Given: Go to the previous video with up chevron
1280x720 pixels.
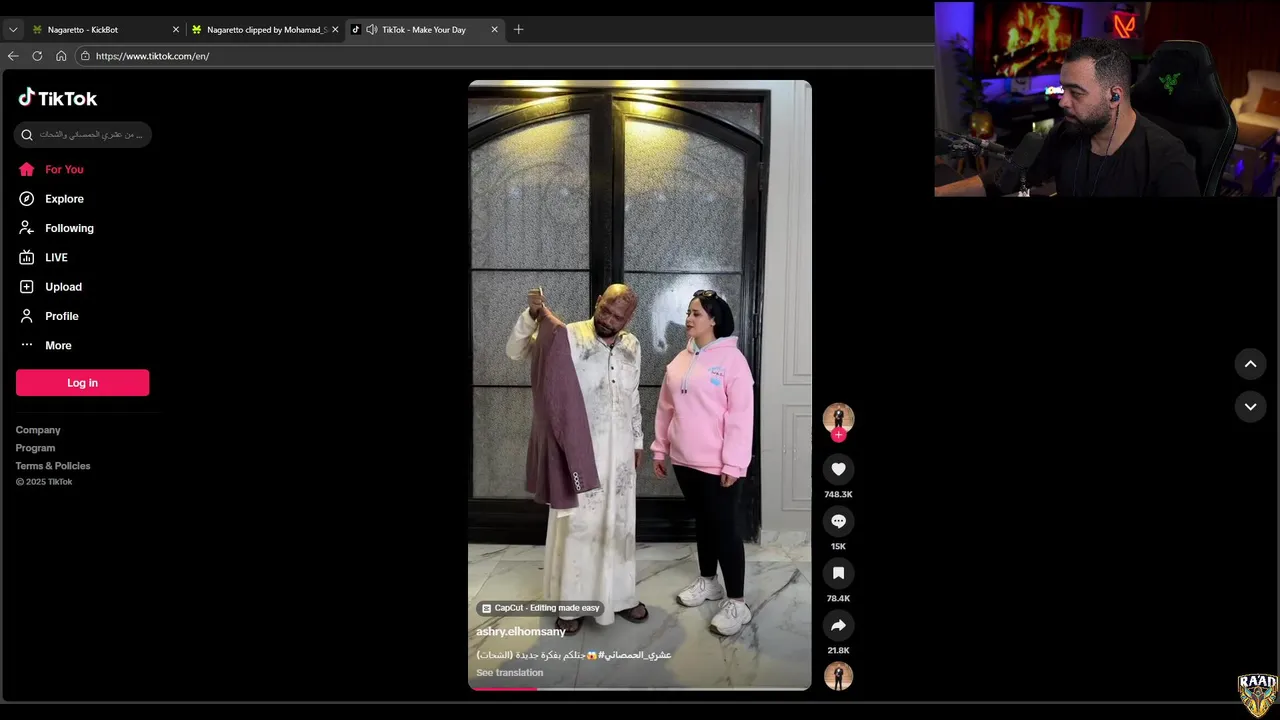Looking at the screenshot, I should pyautogui.click(x=1250, y=364).
